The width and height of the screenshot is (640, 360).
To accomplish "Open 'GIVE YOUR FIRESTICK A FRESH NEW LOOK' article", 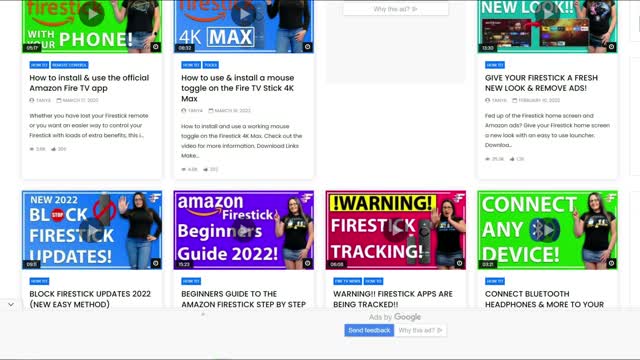I will click(x=541, y=83).
